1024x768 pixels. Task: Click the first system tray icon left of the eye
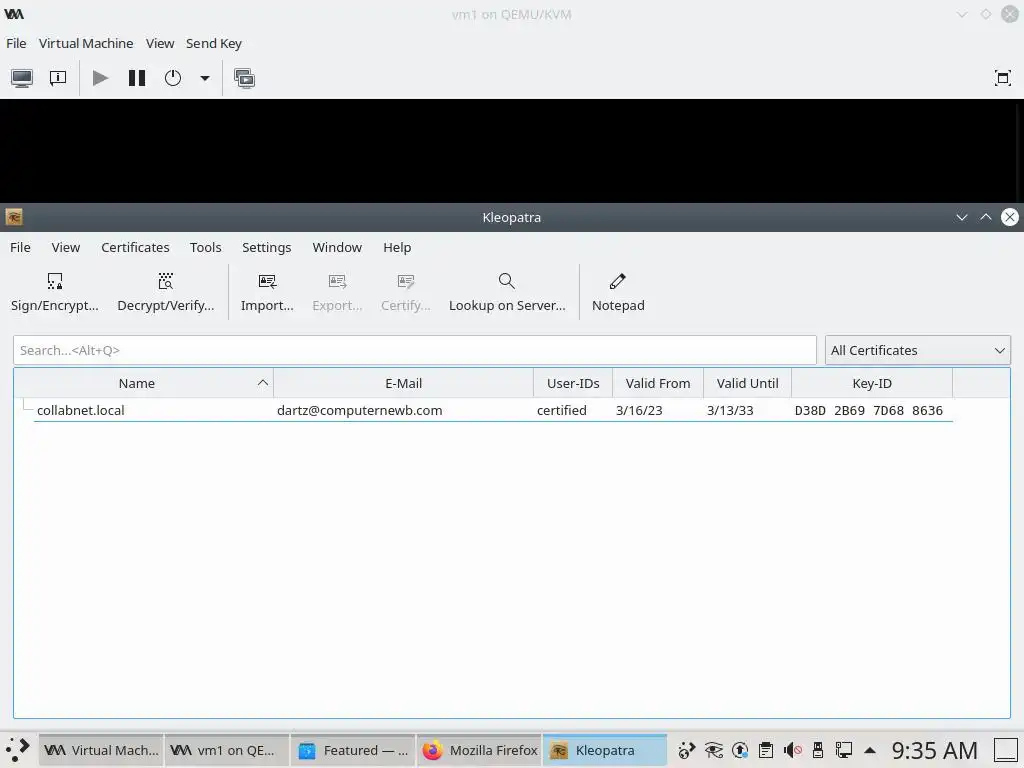coord(687,750)
